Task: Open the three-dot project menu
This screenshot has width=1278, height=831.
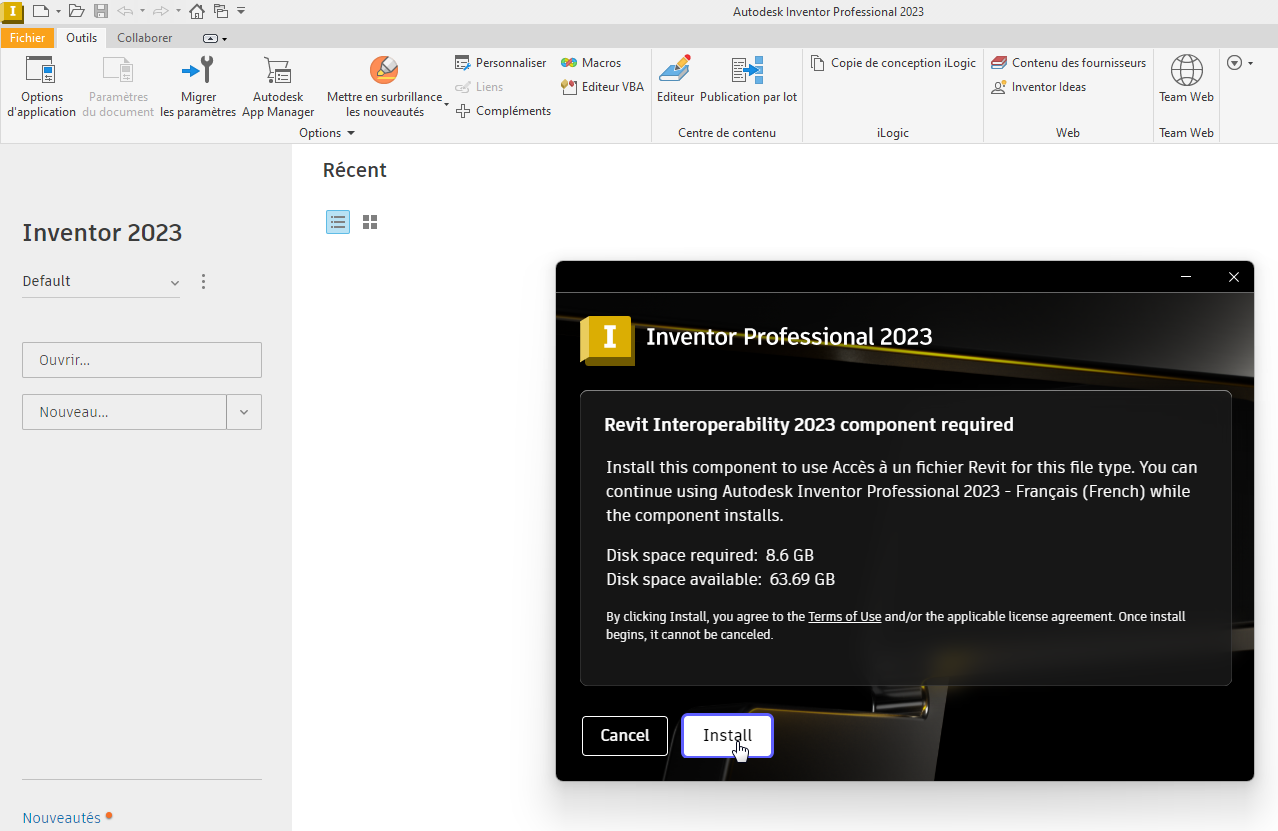Action: click(204, 282)
